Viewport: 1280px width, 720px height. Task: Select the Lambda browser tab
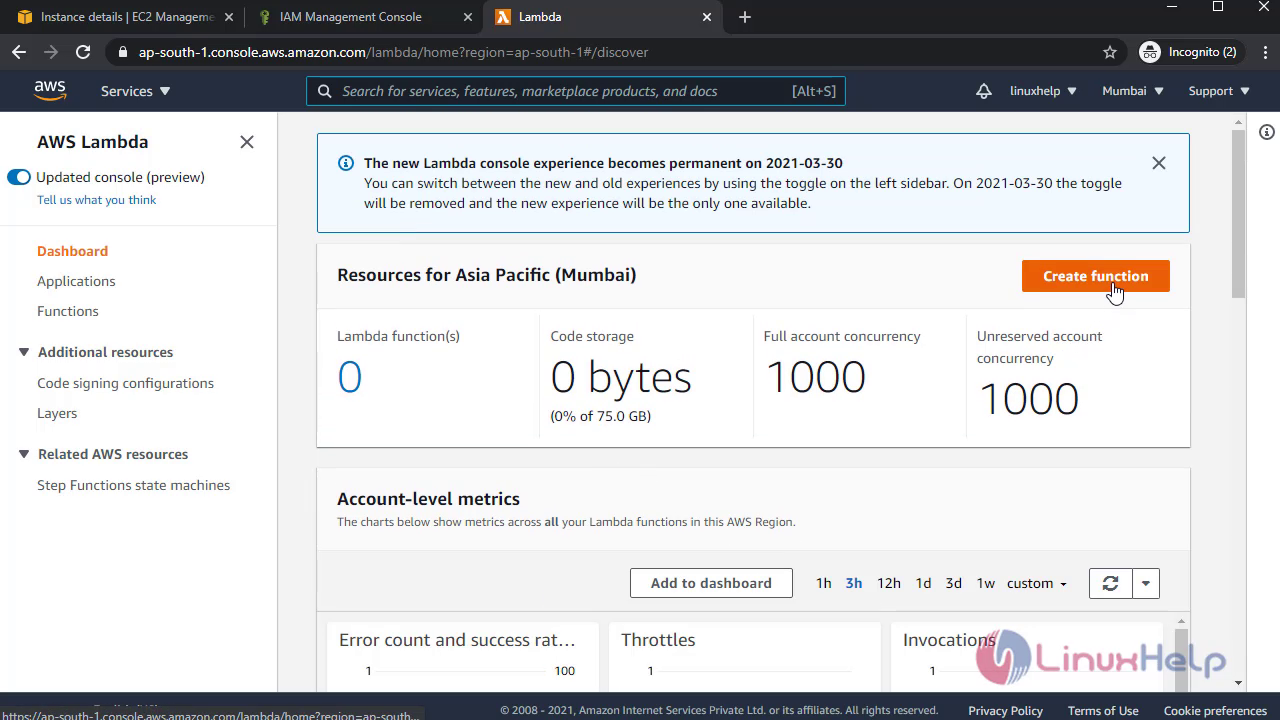point(603,17)
